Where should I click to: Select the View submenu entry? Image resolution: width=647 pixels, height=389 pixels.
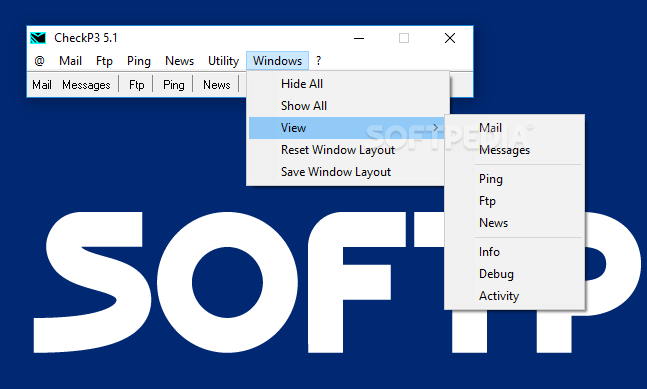(347, 128)
